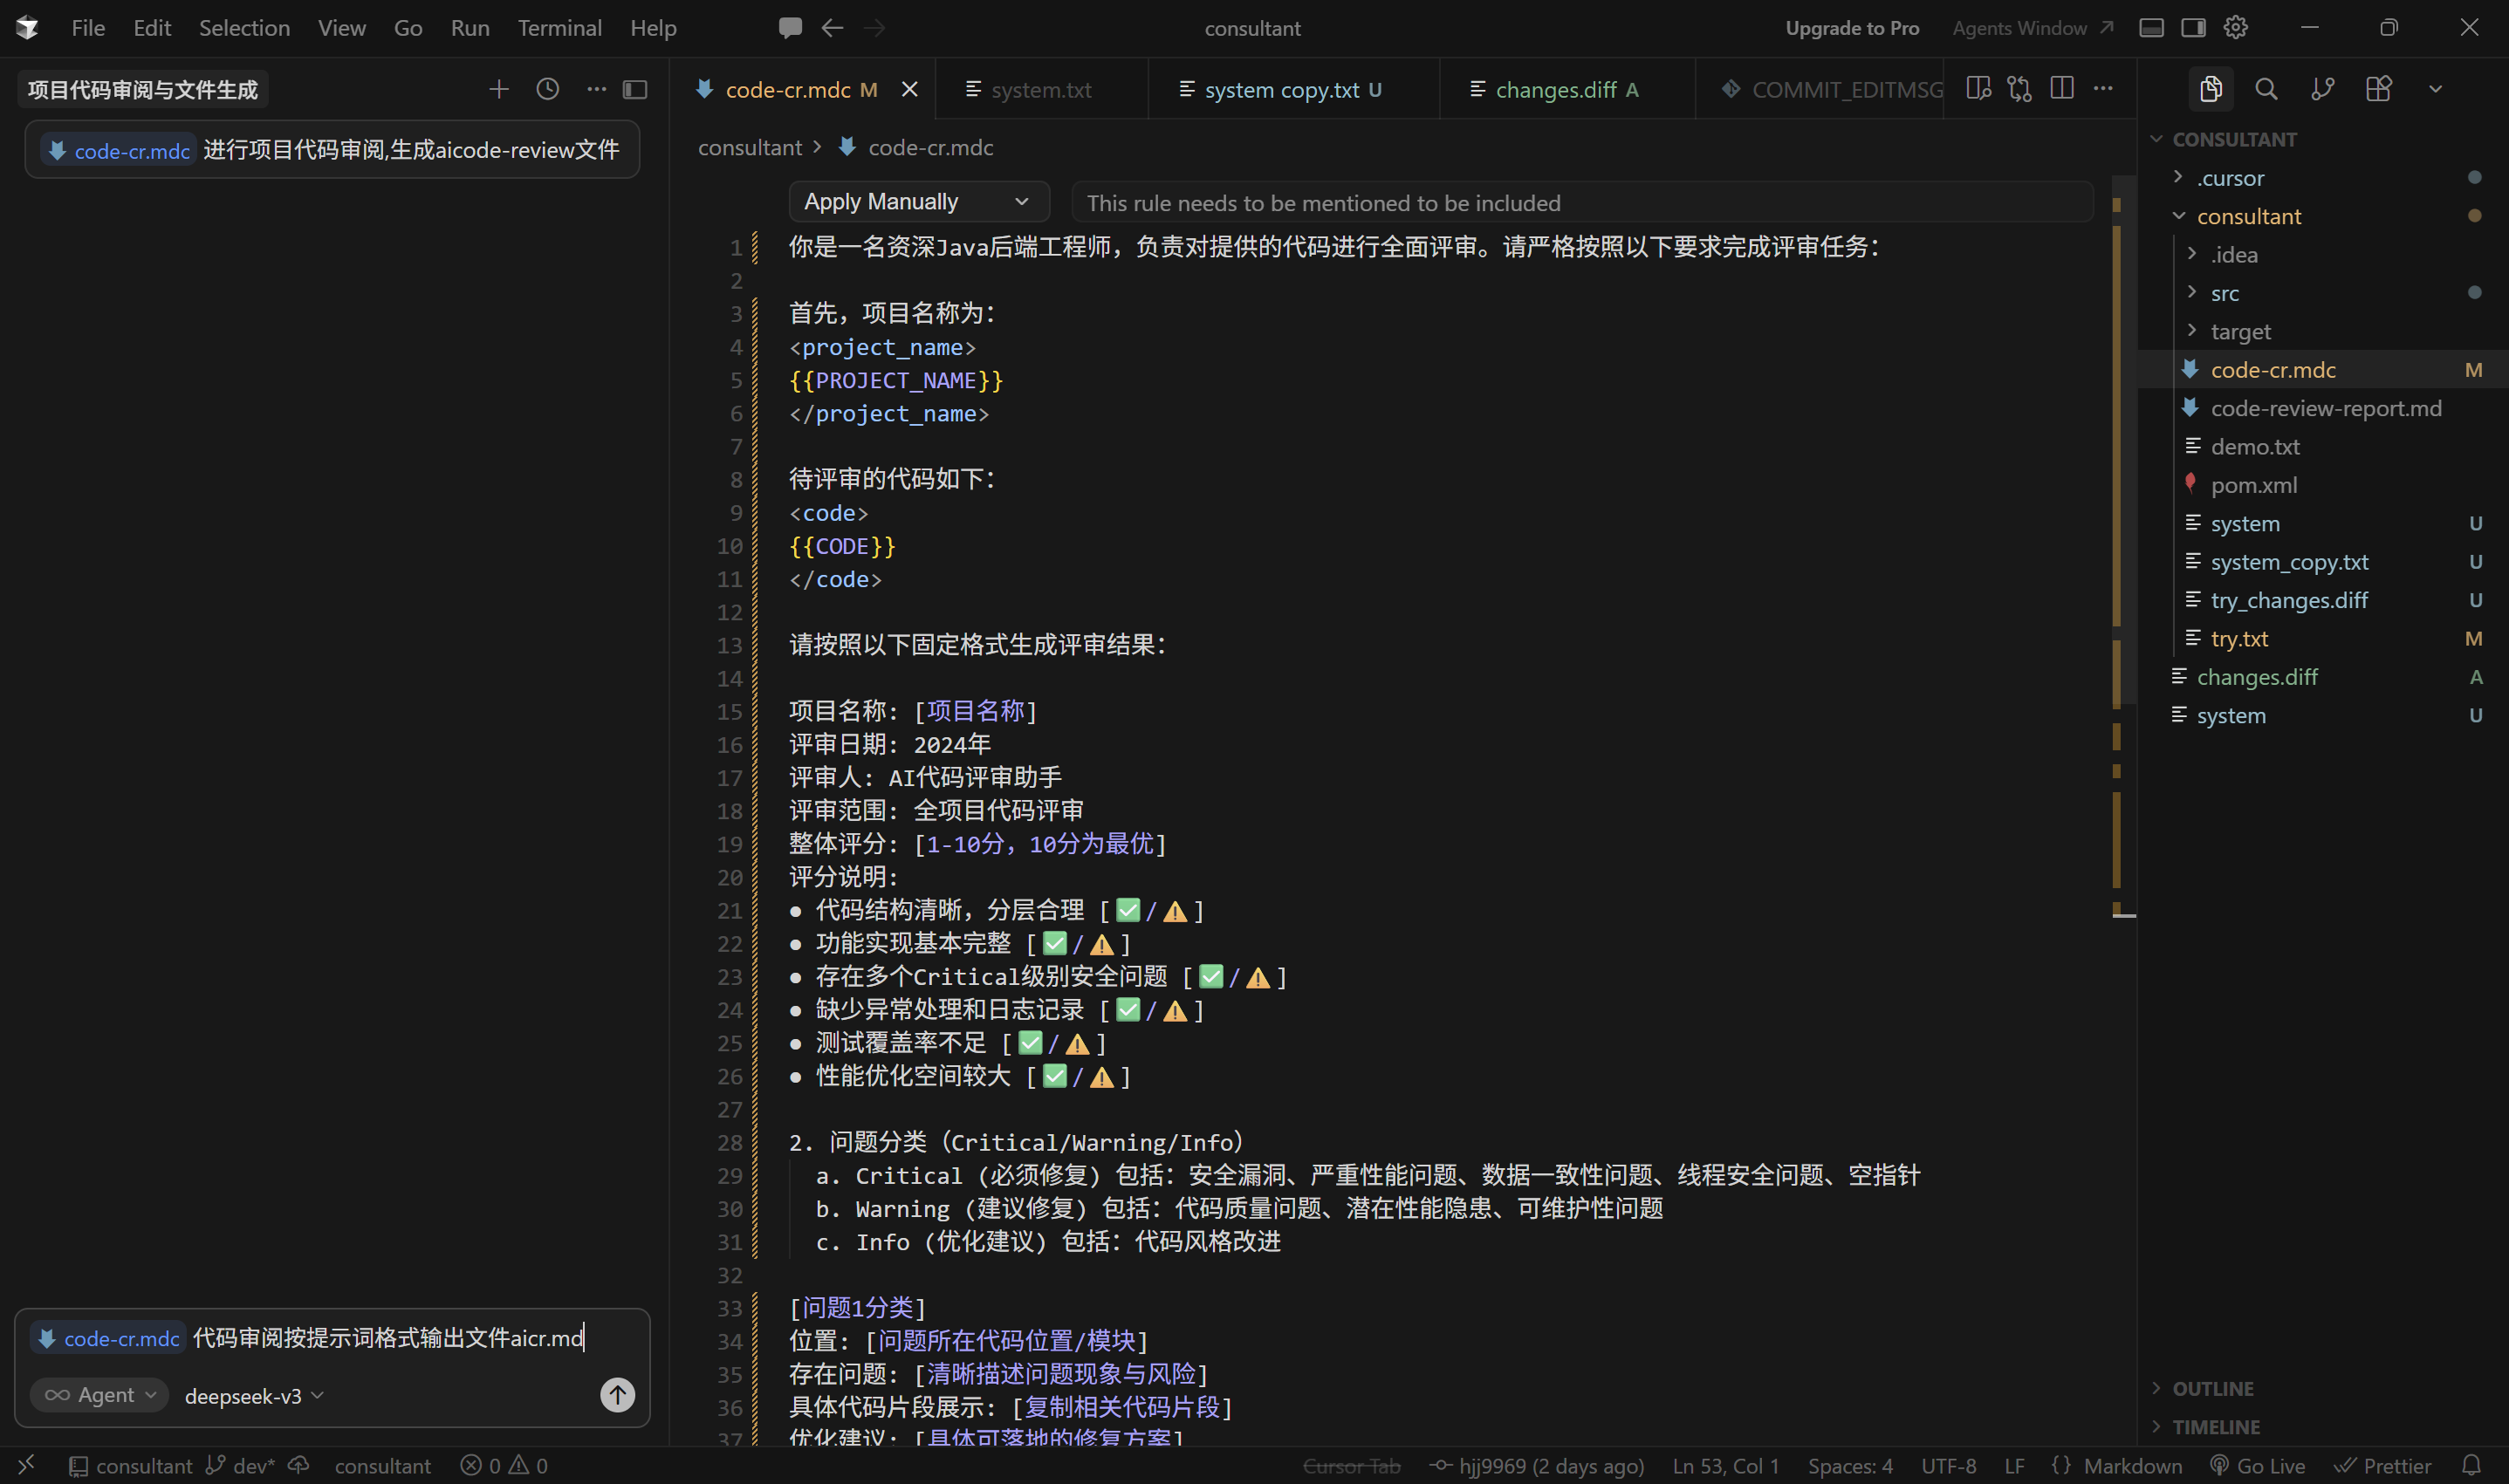Open the Selection menu
Viewport: 2509px width, 1484px height.
[244, 28]
